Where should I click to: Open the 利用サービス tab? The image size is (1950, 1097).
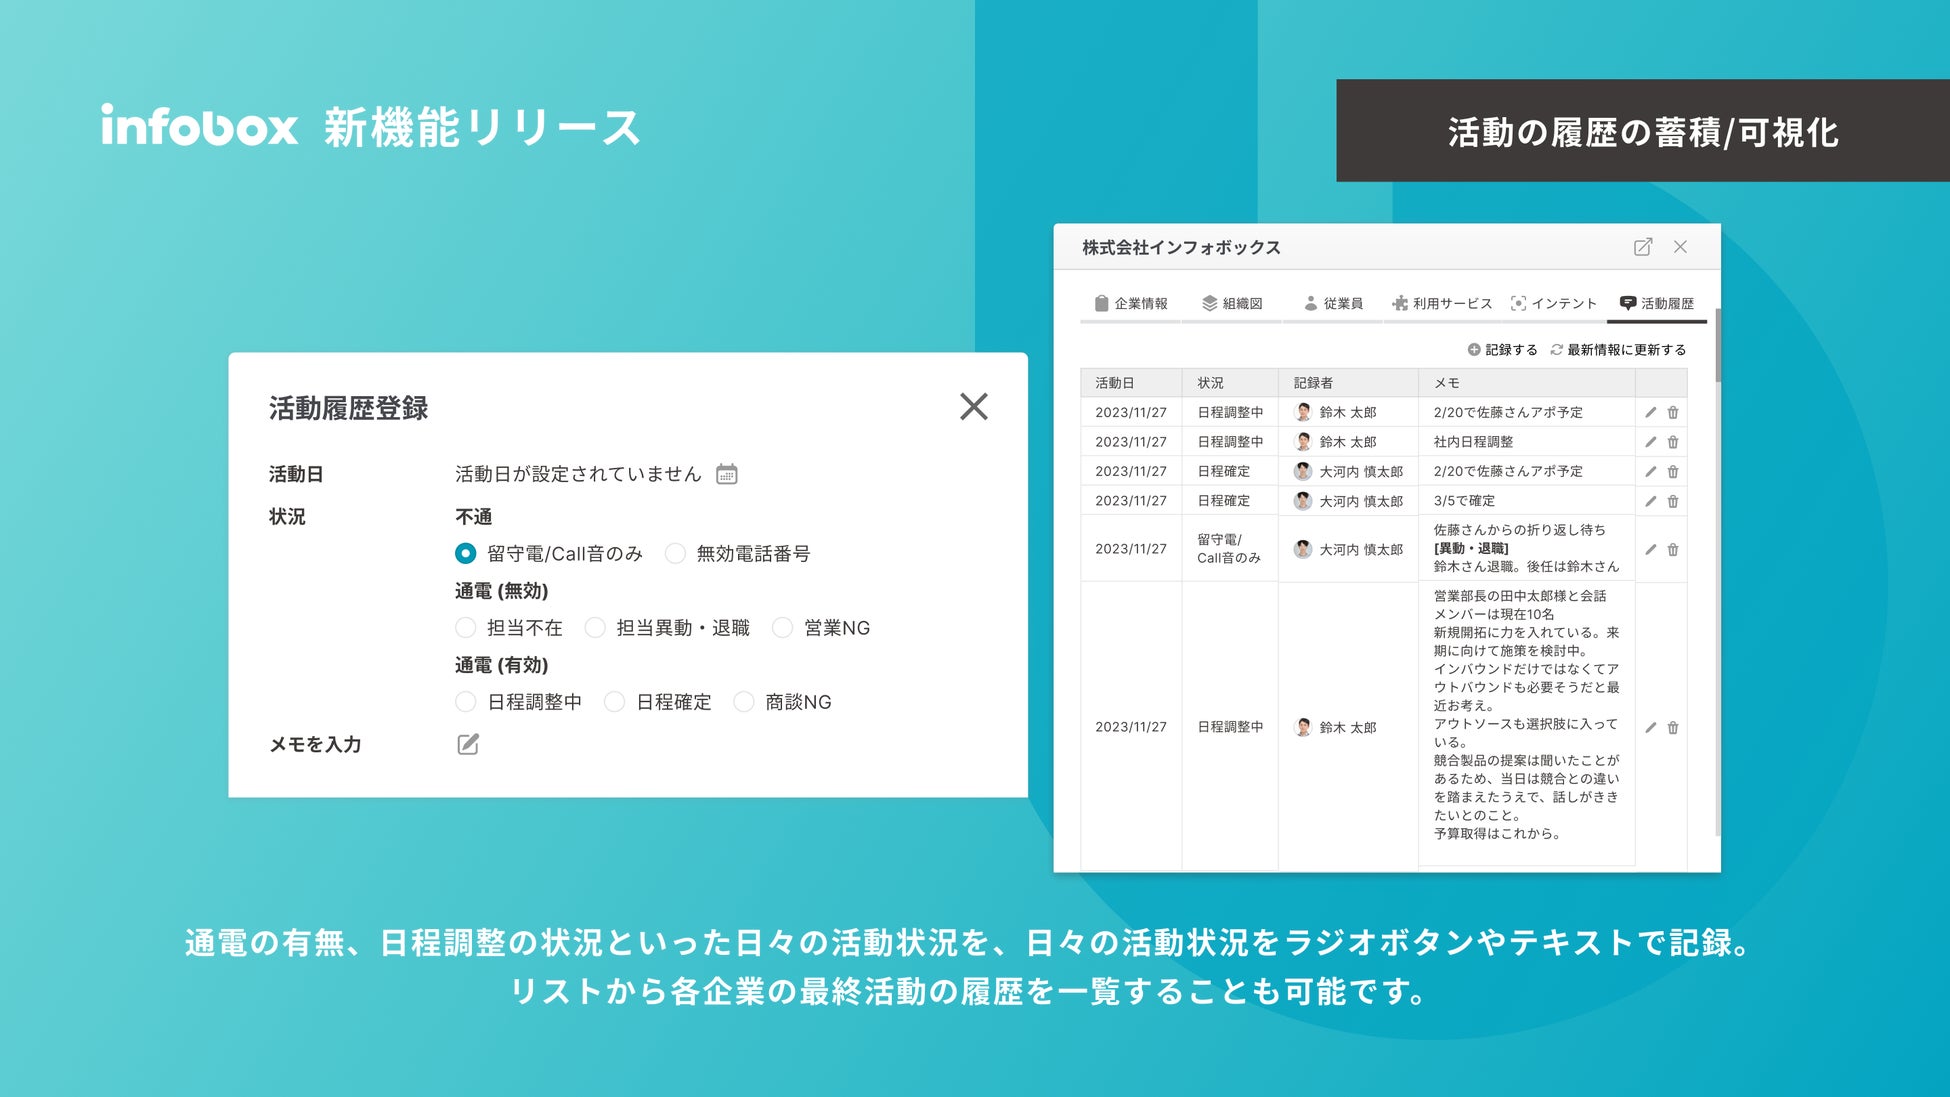(x=1441, y=303)
